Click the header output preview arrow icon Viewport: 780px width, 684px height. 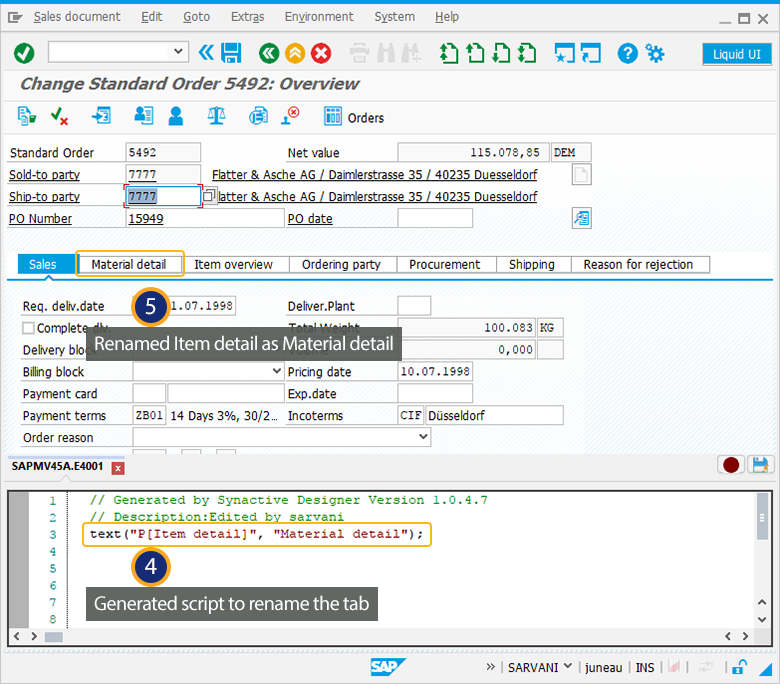(x=101, y=116)
